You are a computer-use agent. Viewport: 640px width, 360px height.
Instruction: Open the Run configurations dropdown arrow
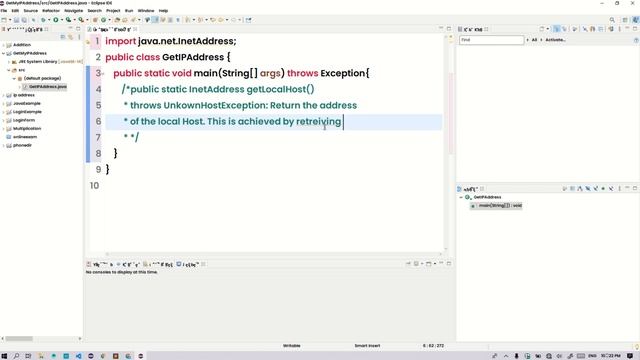(x=61, y=20)
